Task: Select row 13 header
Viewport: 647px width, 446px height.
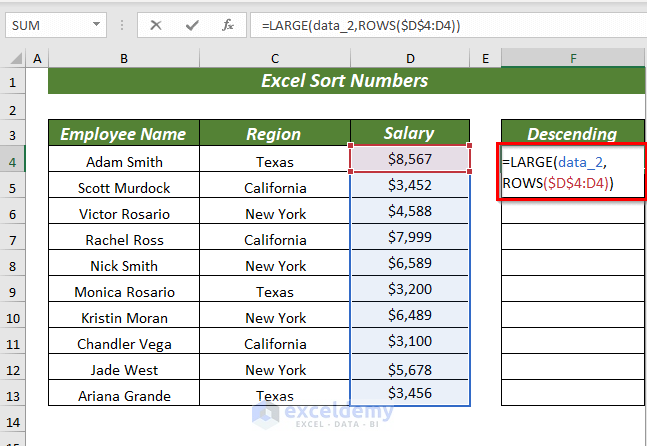Action: [x=12, y=396]
